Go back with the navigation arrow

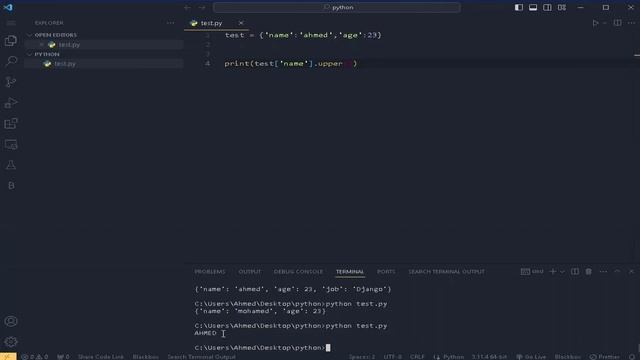point(187,7)
